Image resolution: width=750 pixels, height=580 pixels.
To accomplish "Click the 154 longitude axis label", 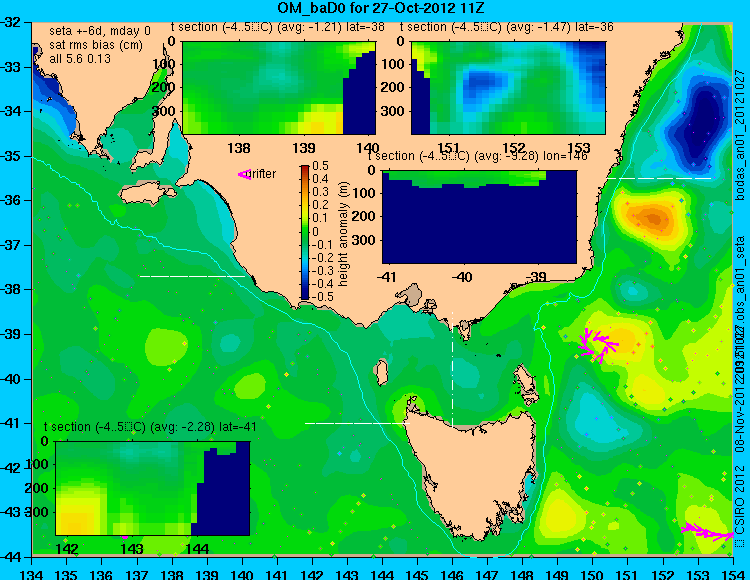I will click(x=732, y=575).
